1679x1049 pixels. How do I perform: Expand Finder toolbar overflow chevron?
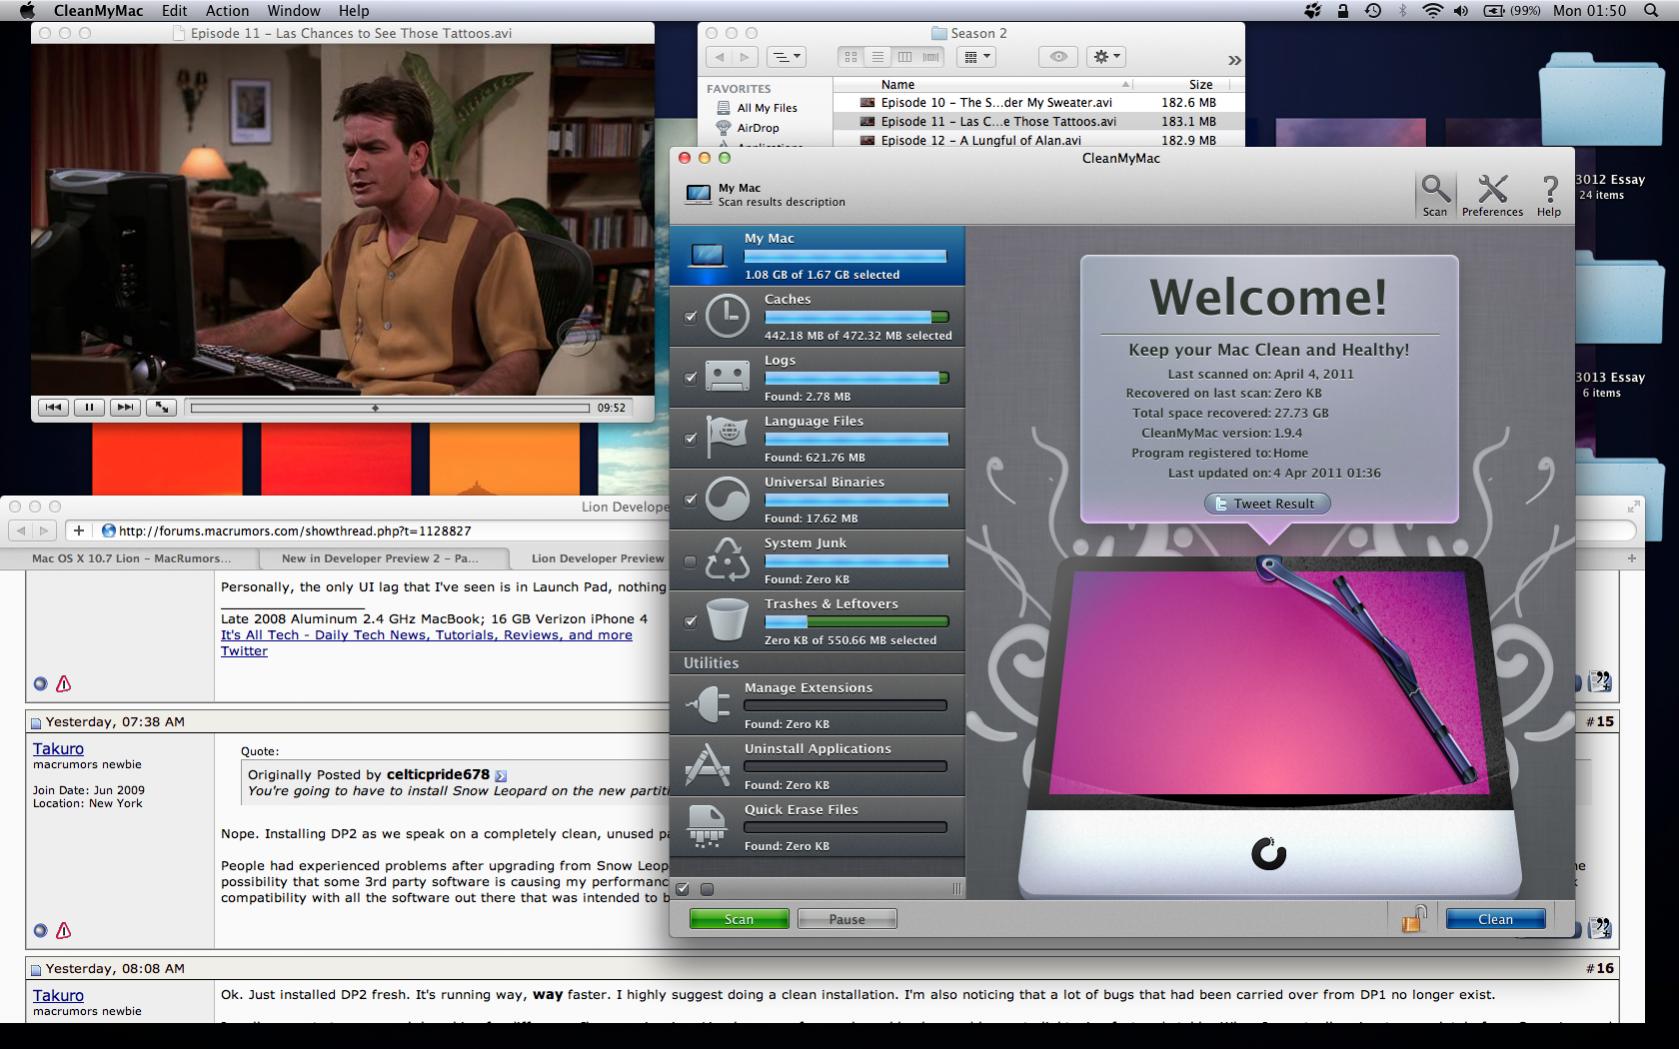pyautogui.click(x=1234, y=60)
